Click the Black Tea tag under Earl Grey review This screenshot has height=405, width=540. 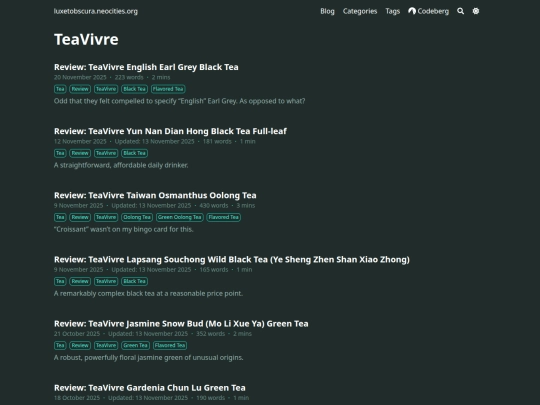coord(135,89)
